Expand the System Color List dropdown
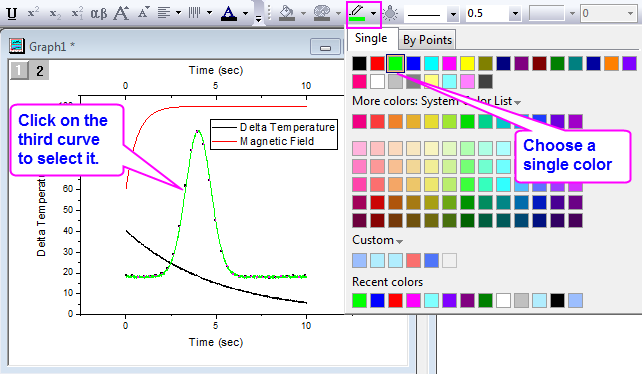The width and height of the screenshot is (642, 374). pos(517,102)
